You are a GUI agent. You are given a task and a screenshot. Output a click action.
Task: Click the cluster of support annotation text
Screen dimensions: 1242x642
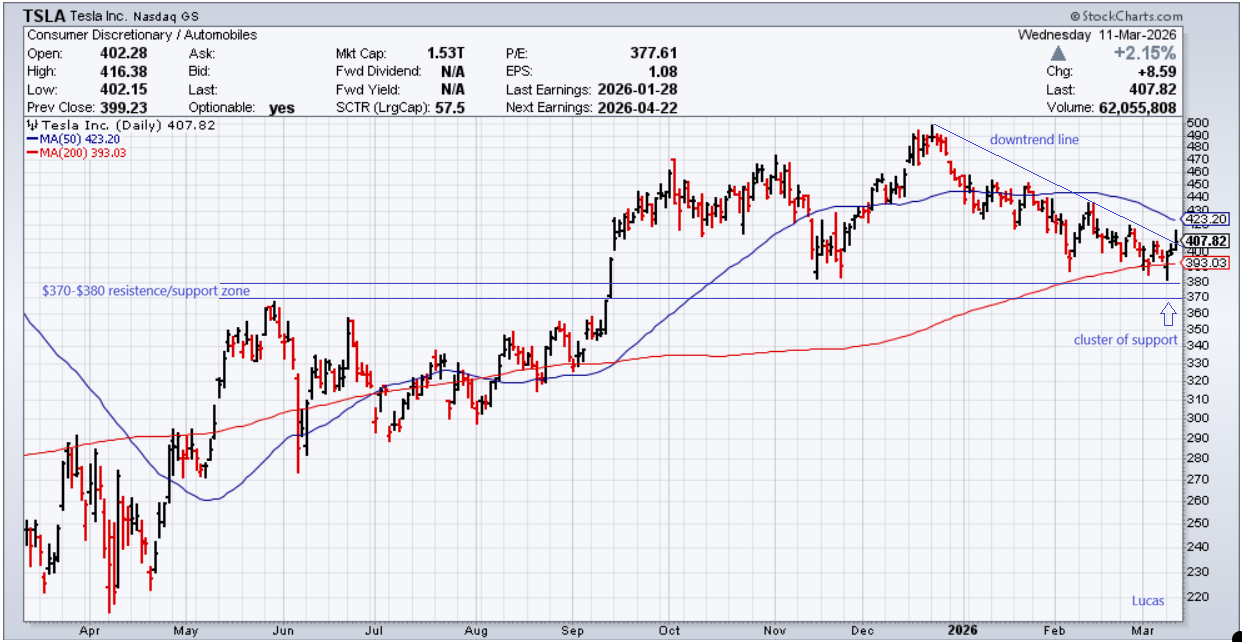(x=1126, y=340)
